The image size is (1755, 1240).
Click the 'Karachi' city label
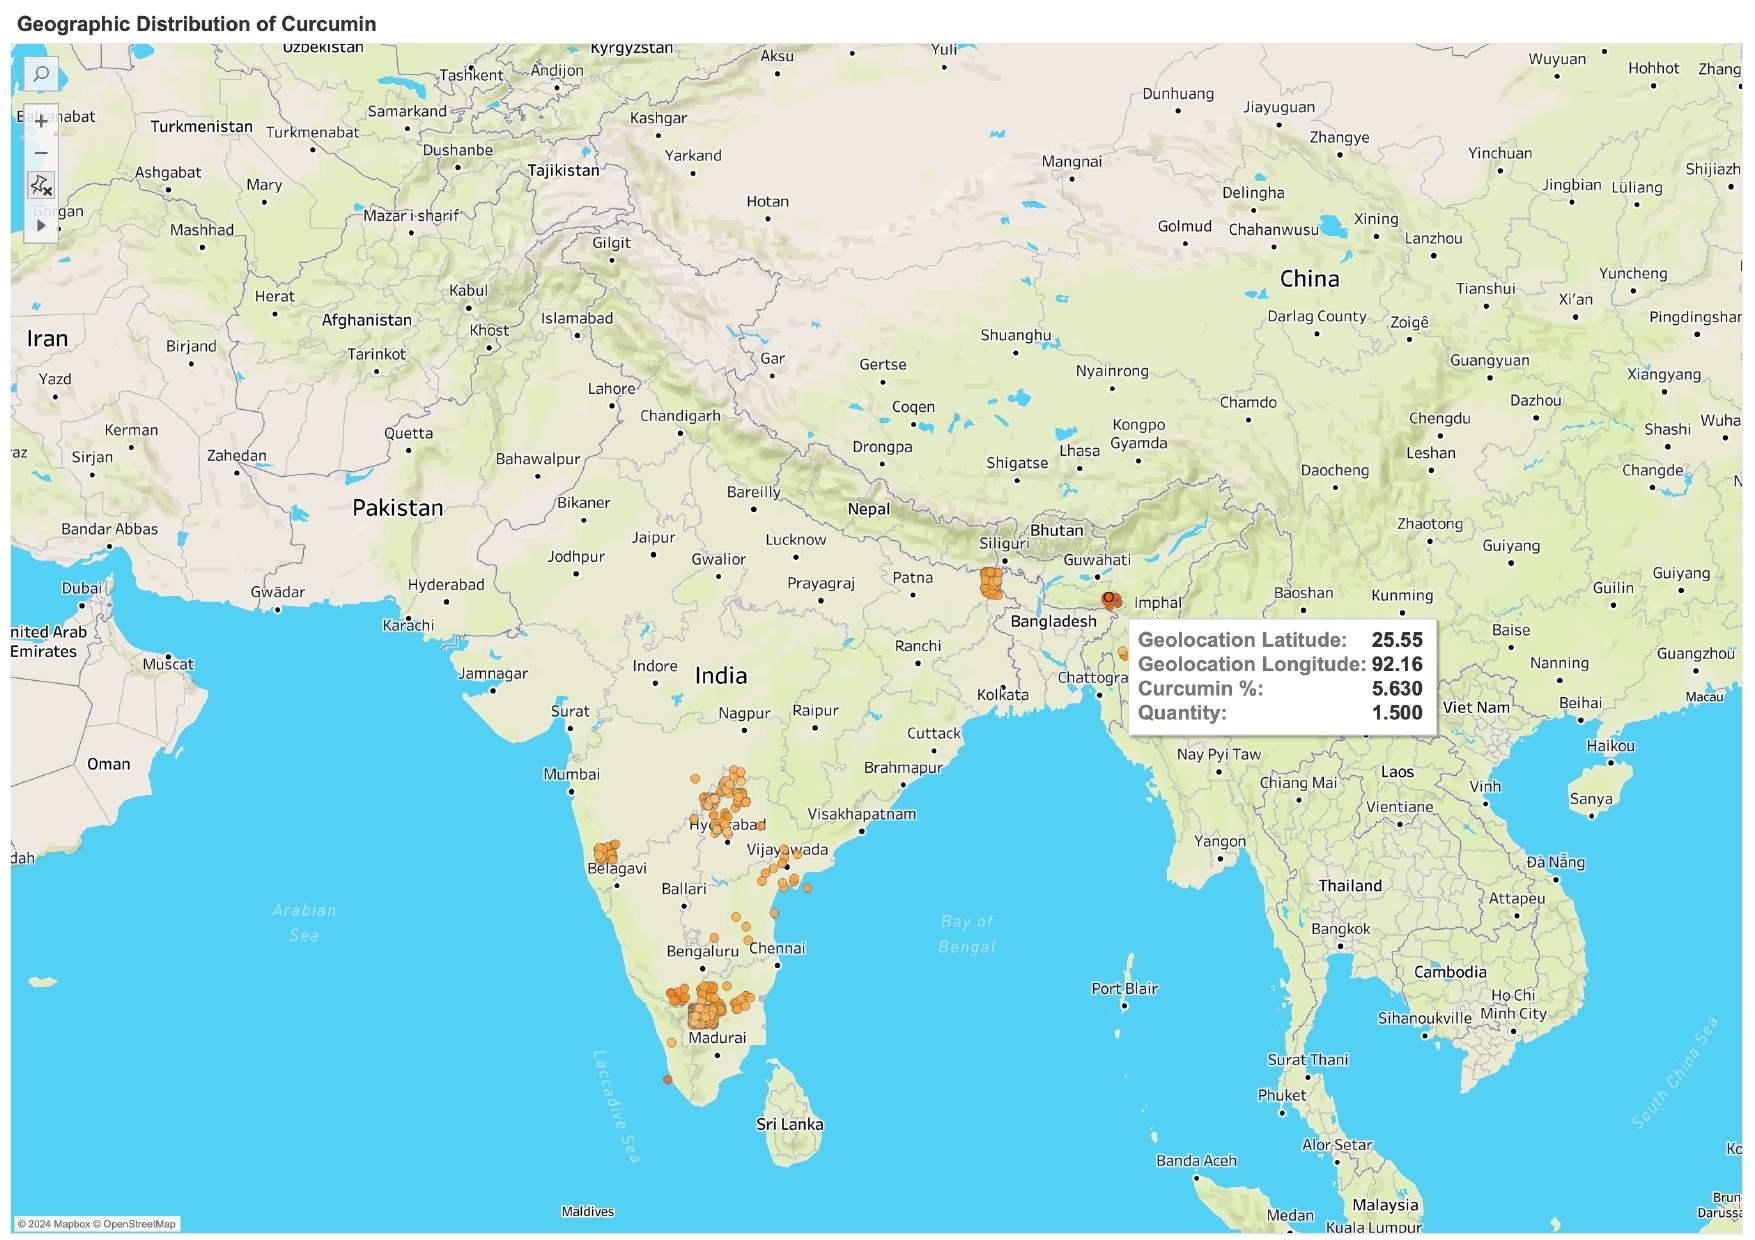tap(408, 625)
